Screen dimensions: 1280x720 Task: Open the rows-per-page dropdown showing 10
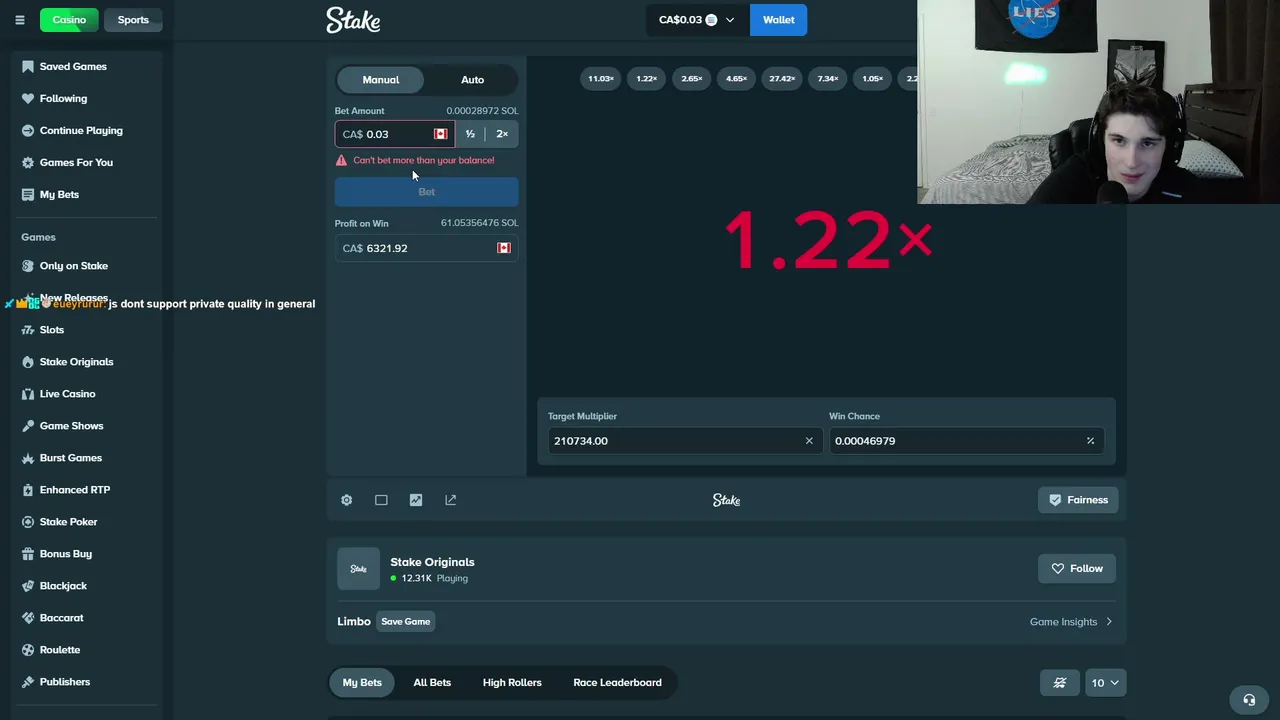pyautogui.click(x=1105, y=683)
